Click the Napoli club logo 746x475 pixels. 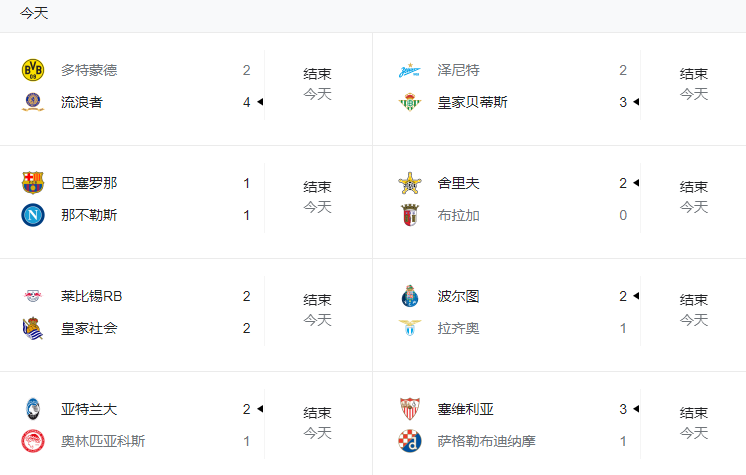coord(33,215)
